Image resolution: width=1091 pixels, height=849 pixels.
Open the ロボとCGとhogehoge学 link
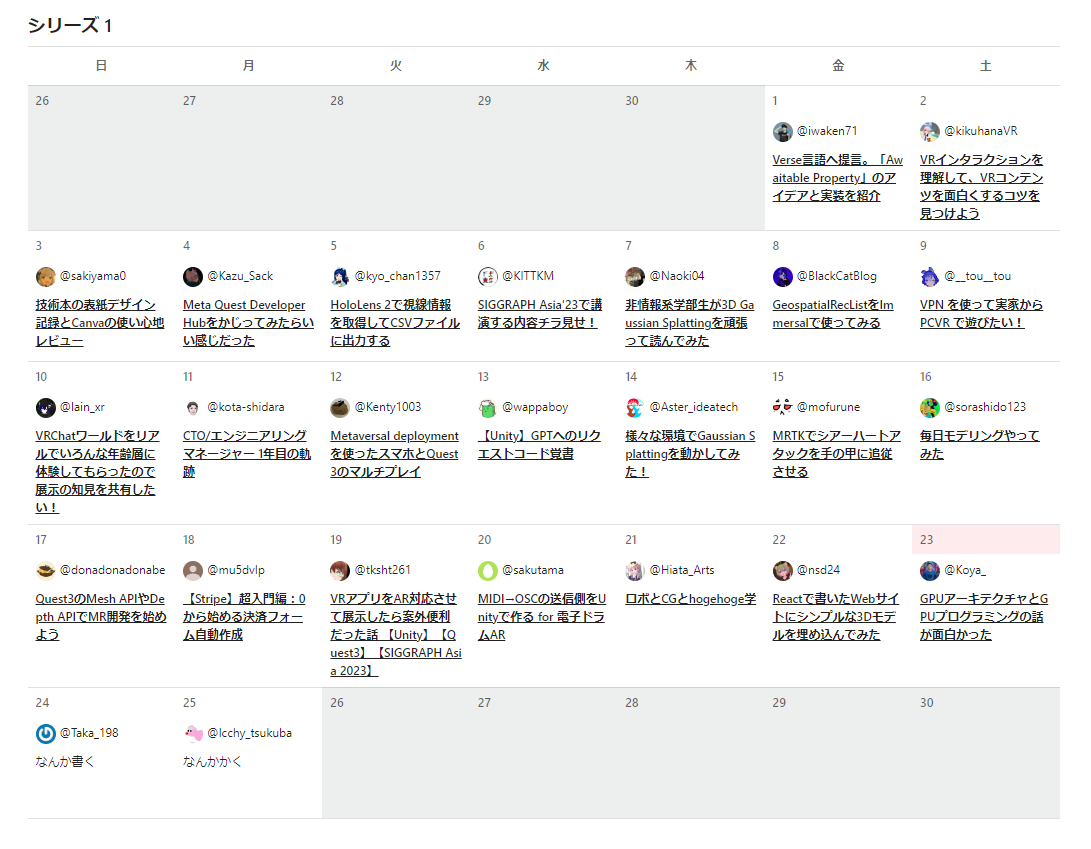click(x=690, y=599)
